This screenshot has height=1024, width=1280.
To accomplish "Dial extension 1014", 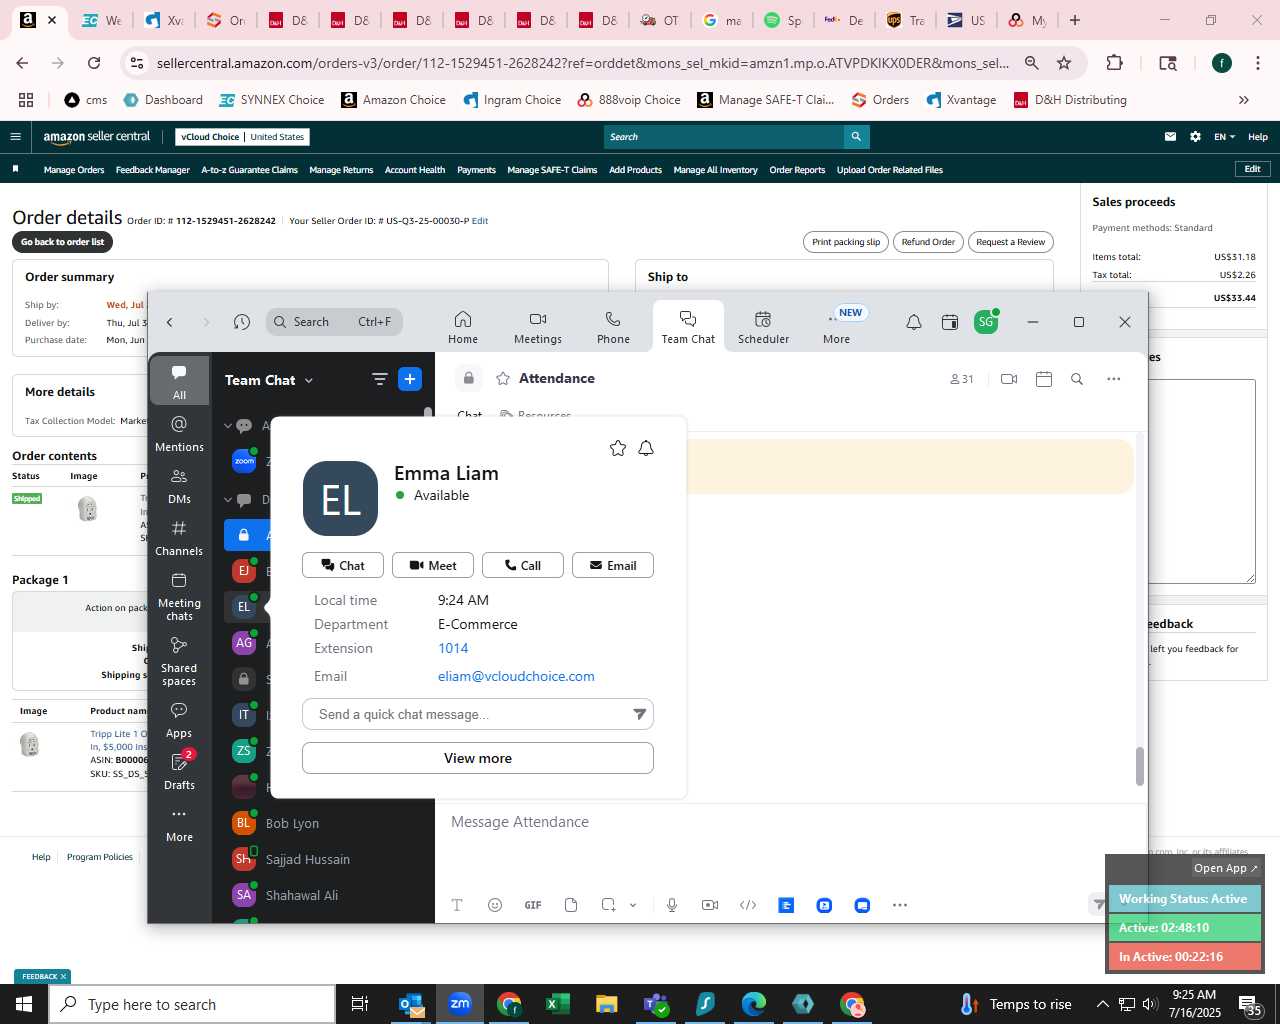I will tap(453, 648).
